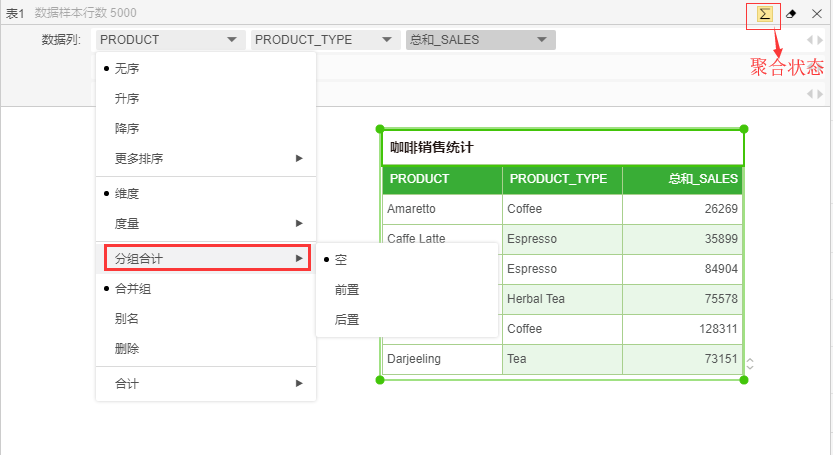Select 无序 sort option

(x=127, y=69)
